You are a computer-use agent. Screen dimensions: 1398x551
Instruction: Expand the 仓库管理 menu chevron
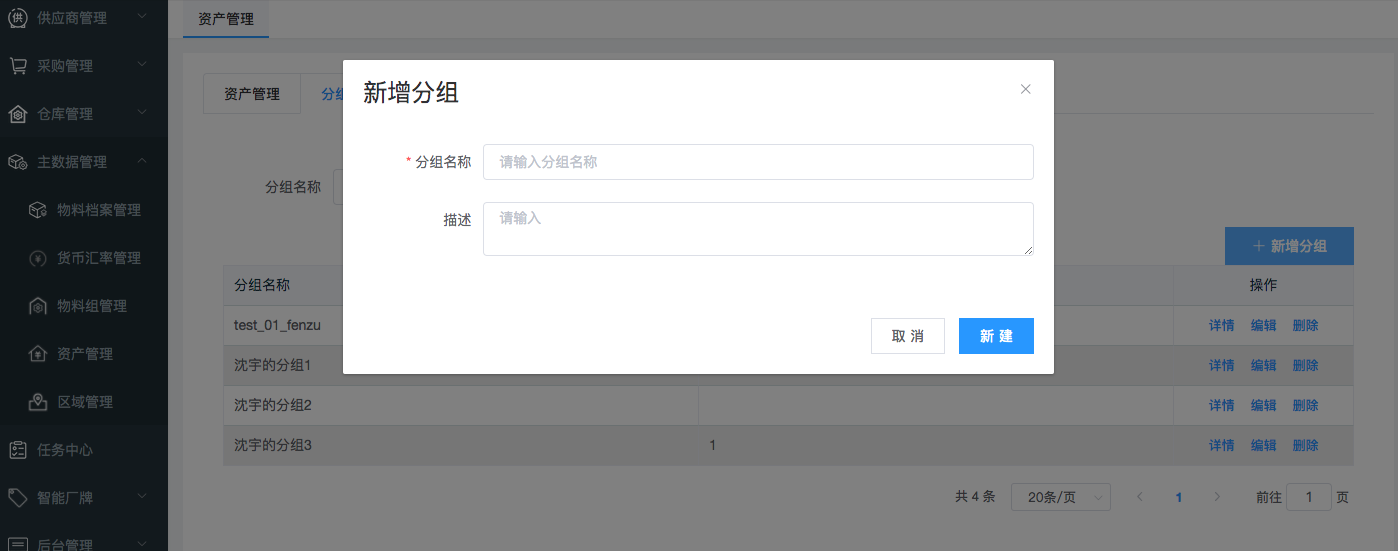coord(142,113)
